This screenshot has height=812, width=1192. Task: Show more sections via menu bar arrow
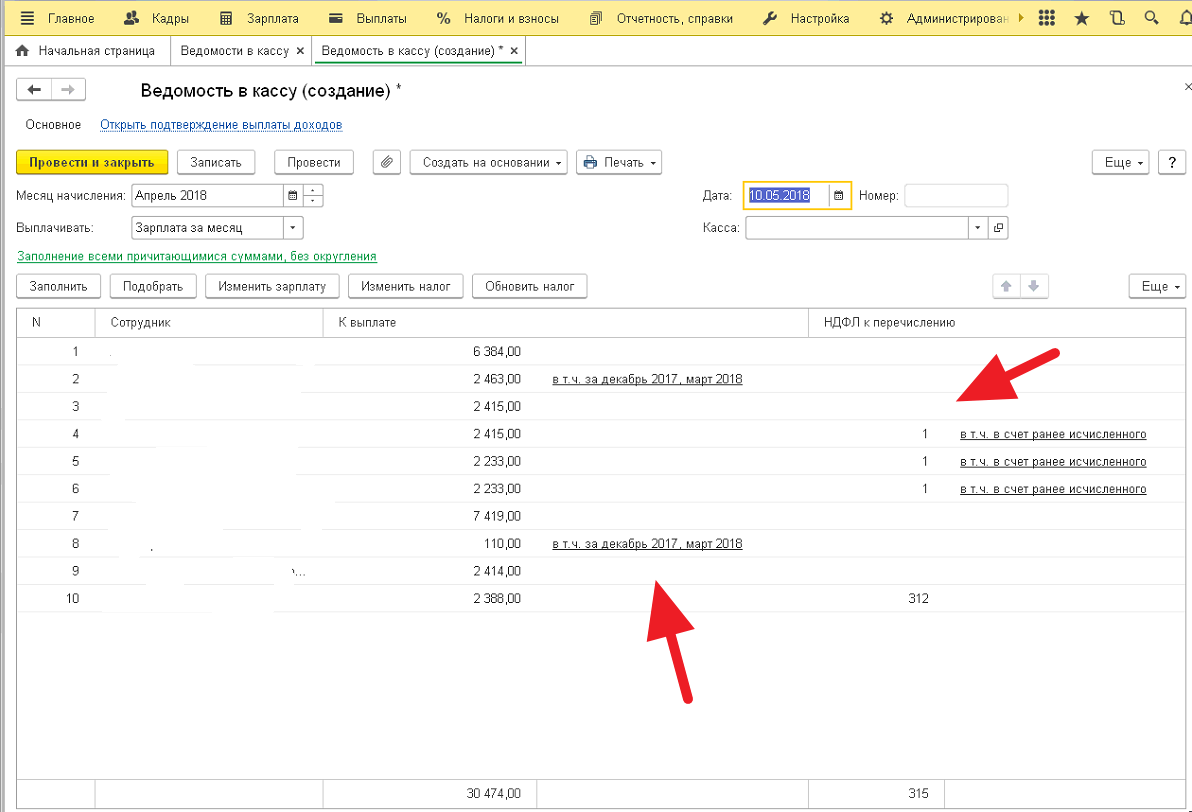pos(1020,18)
